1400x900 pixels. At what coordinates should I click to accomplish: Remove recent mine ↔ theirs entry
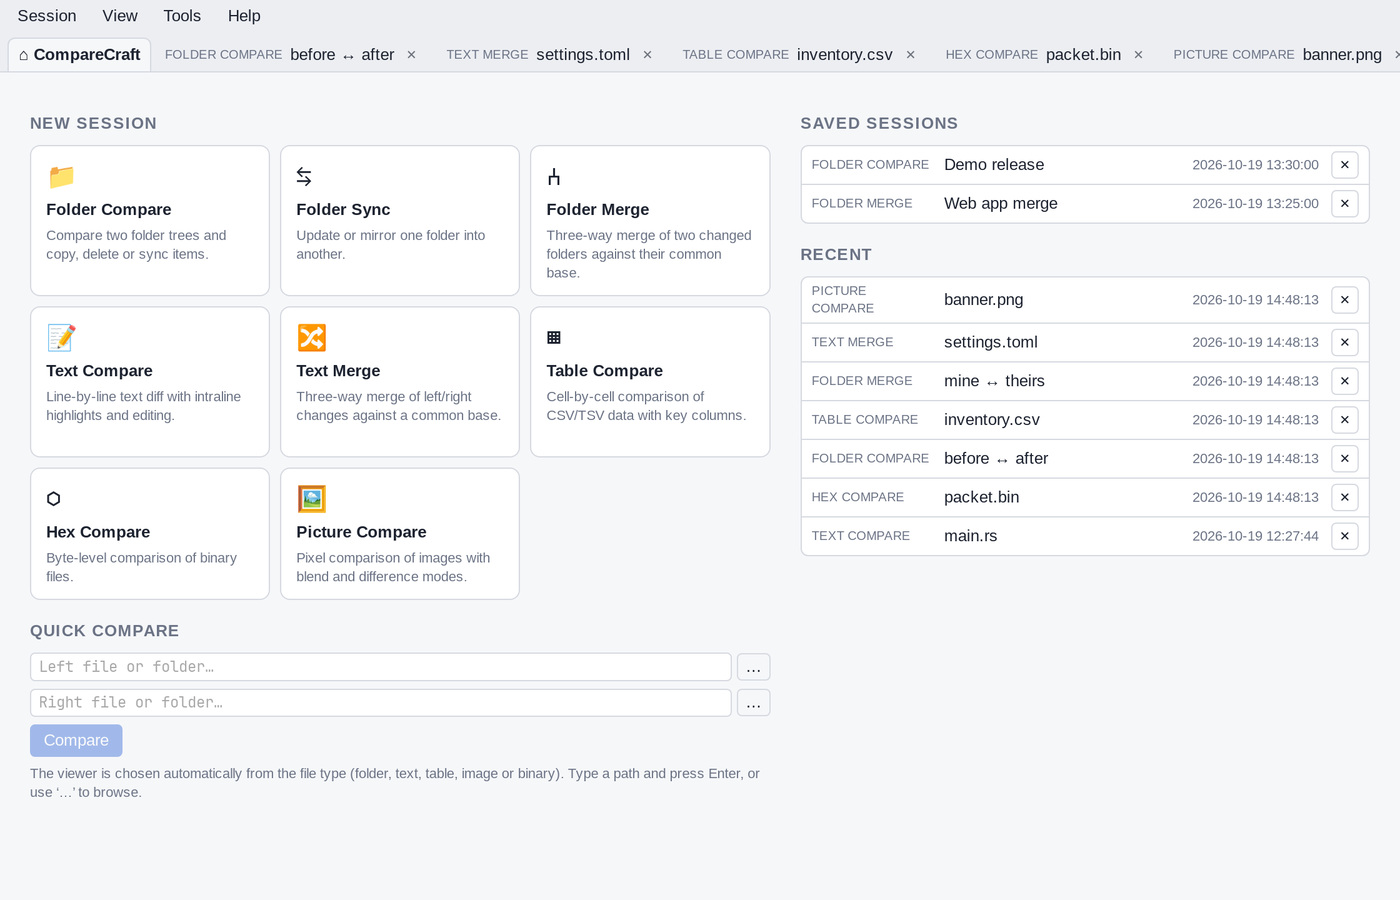coord(1345,381)
